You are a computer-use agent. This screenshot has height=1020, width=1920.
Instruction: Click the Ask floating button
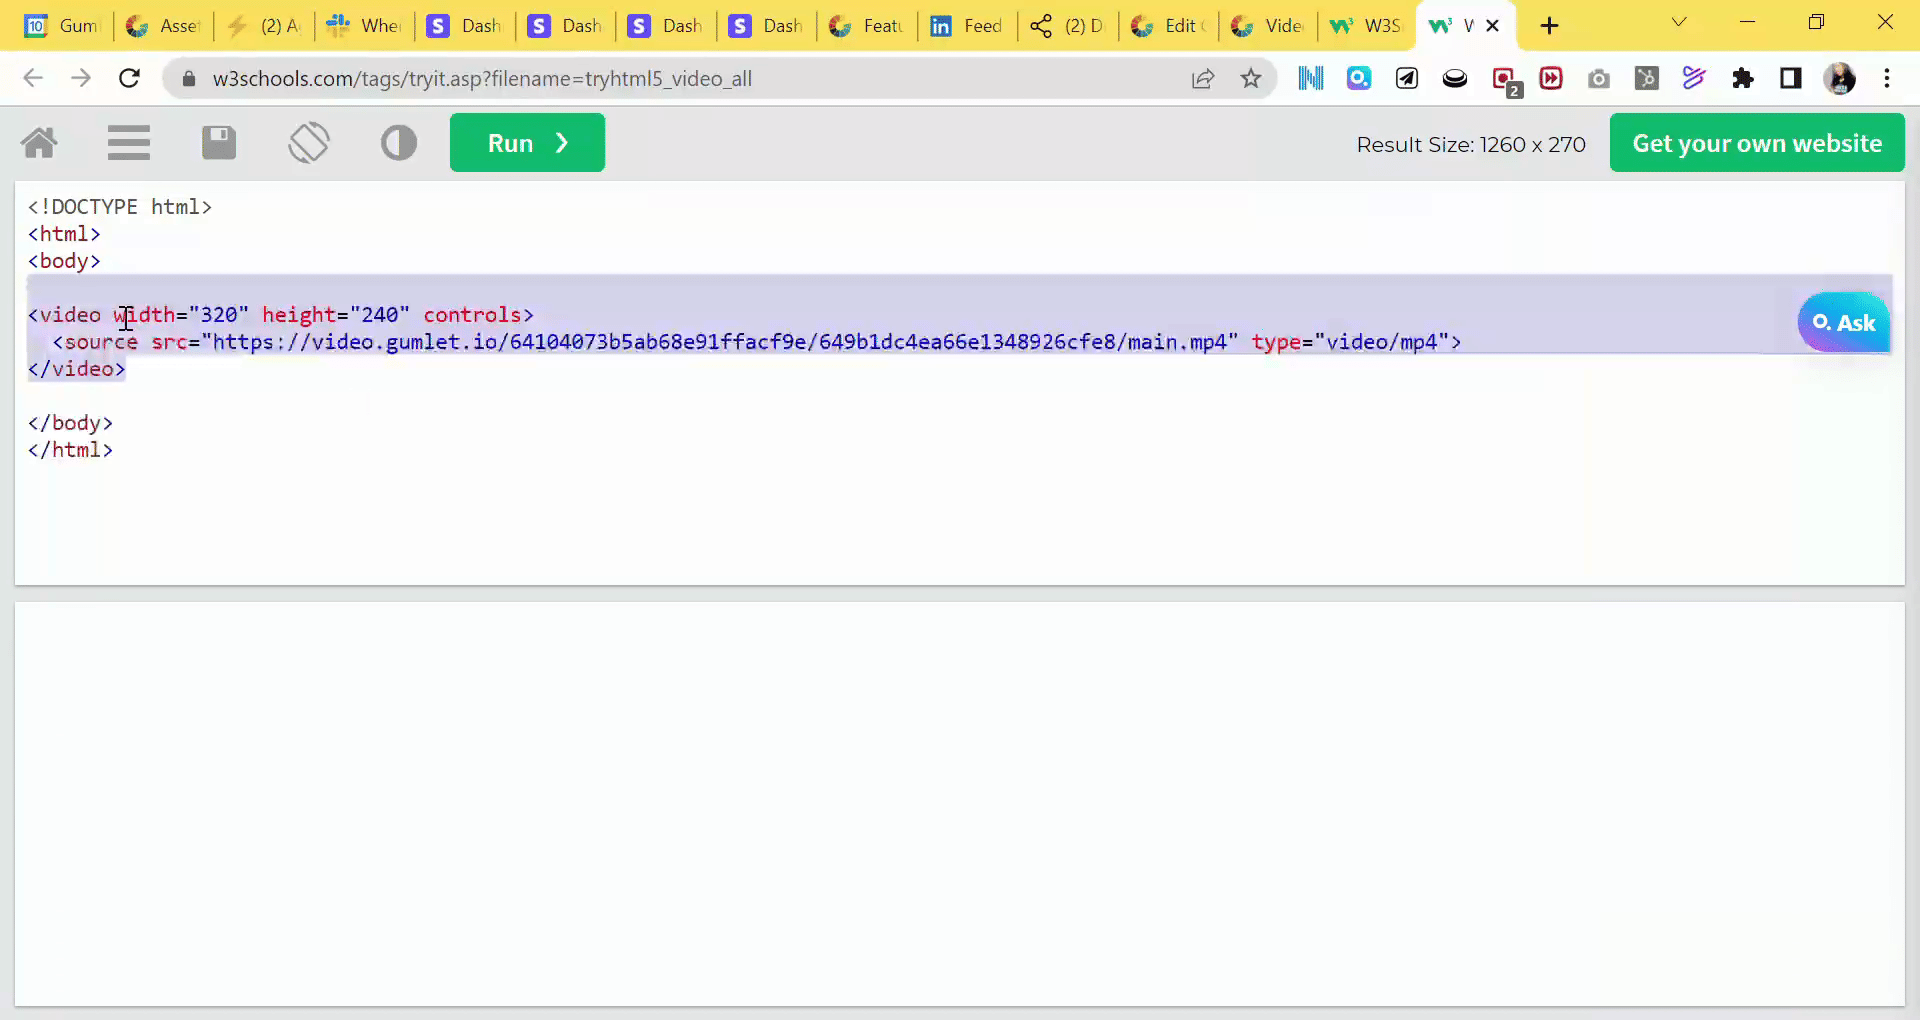(x=1843, y=322)
